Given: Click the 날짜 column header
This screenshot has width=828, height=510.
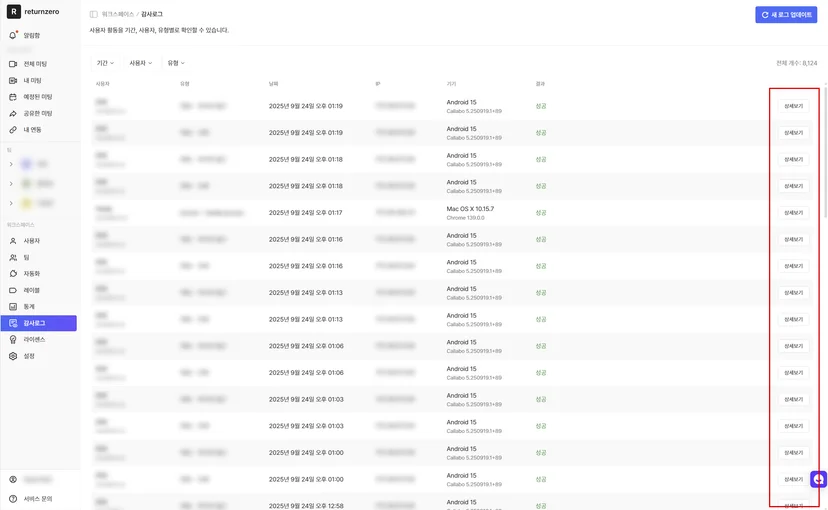Looking at the screenshot, I should tap(273, 84).
